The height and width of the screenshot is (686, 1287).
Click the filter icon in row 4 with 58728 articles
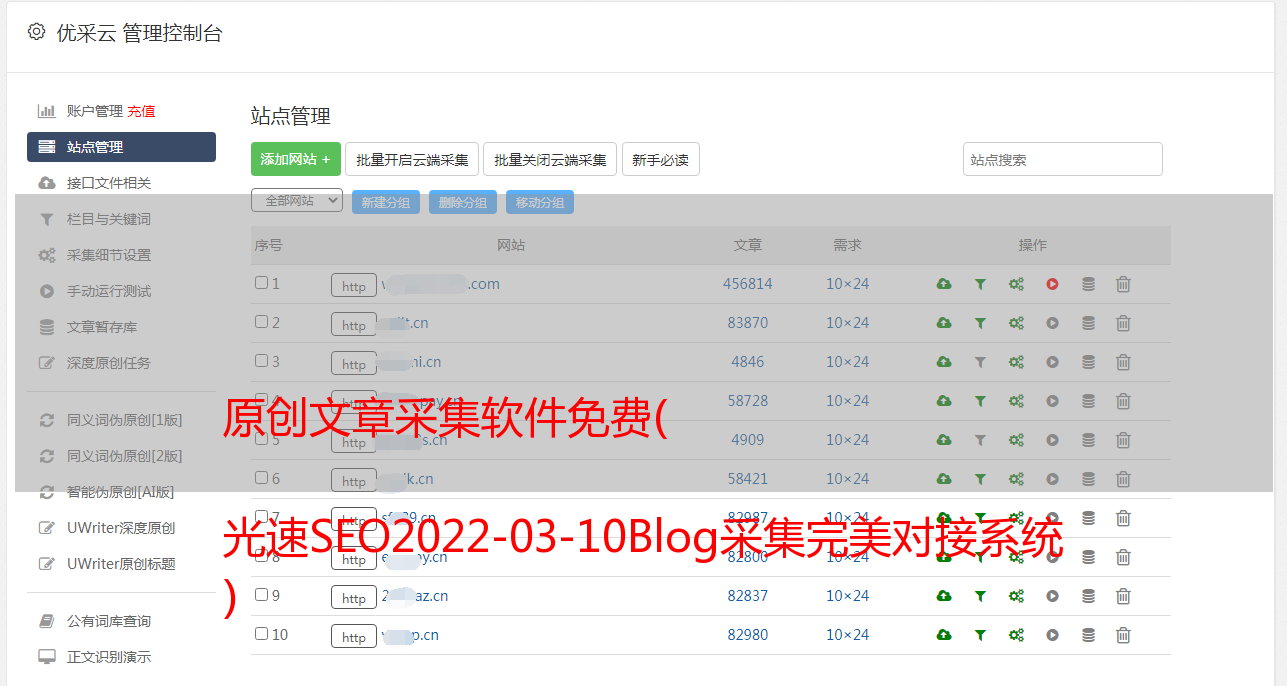pos(980,401)
